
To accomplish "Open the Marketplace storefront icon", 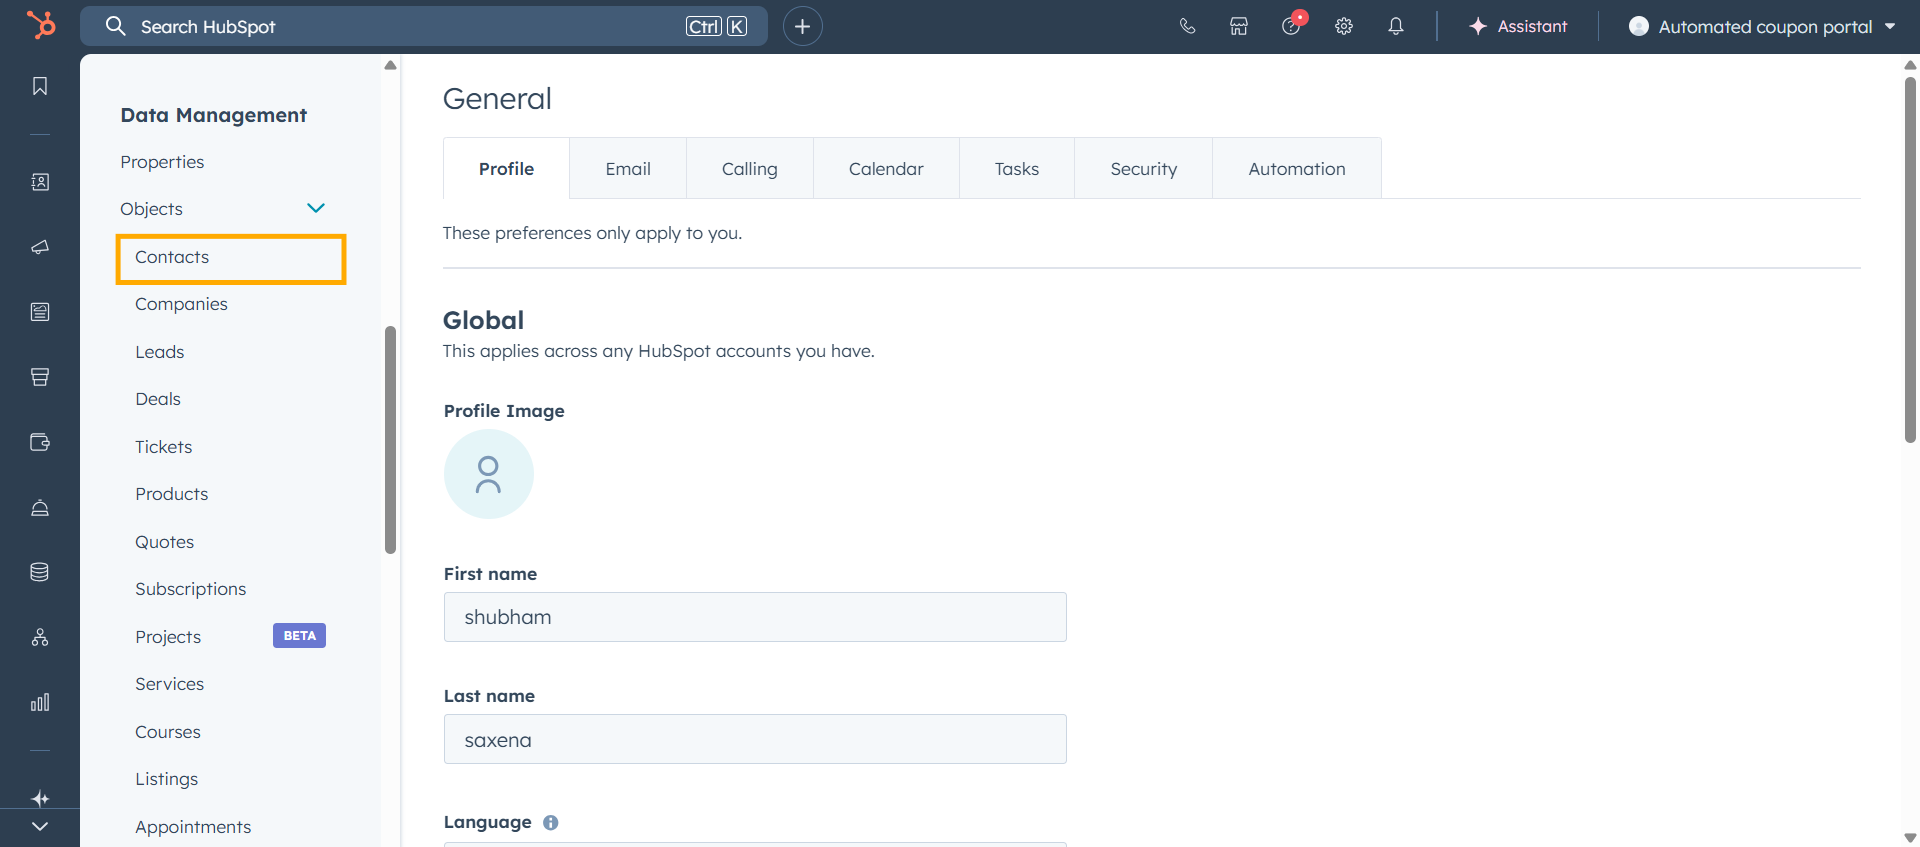I will (1239, 27).
